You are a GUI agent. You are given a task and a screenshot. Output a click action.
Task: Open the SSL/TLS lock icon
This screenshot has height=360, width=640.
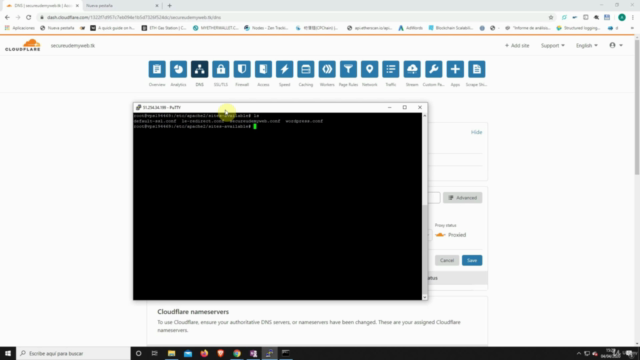point(221,69)
